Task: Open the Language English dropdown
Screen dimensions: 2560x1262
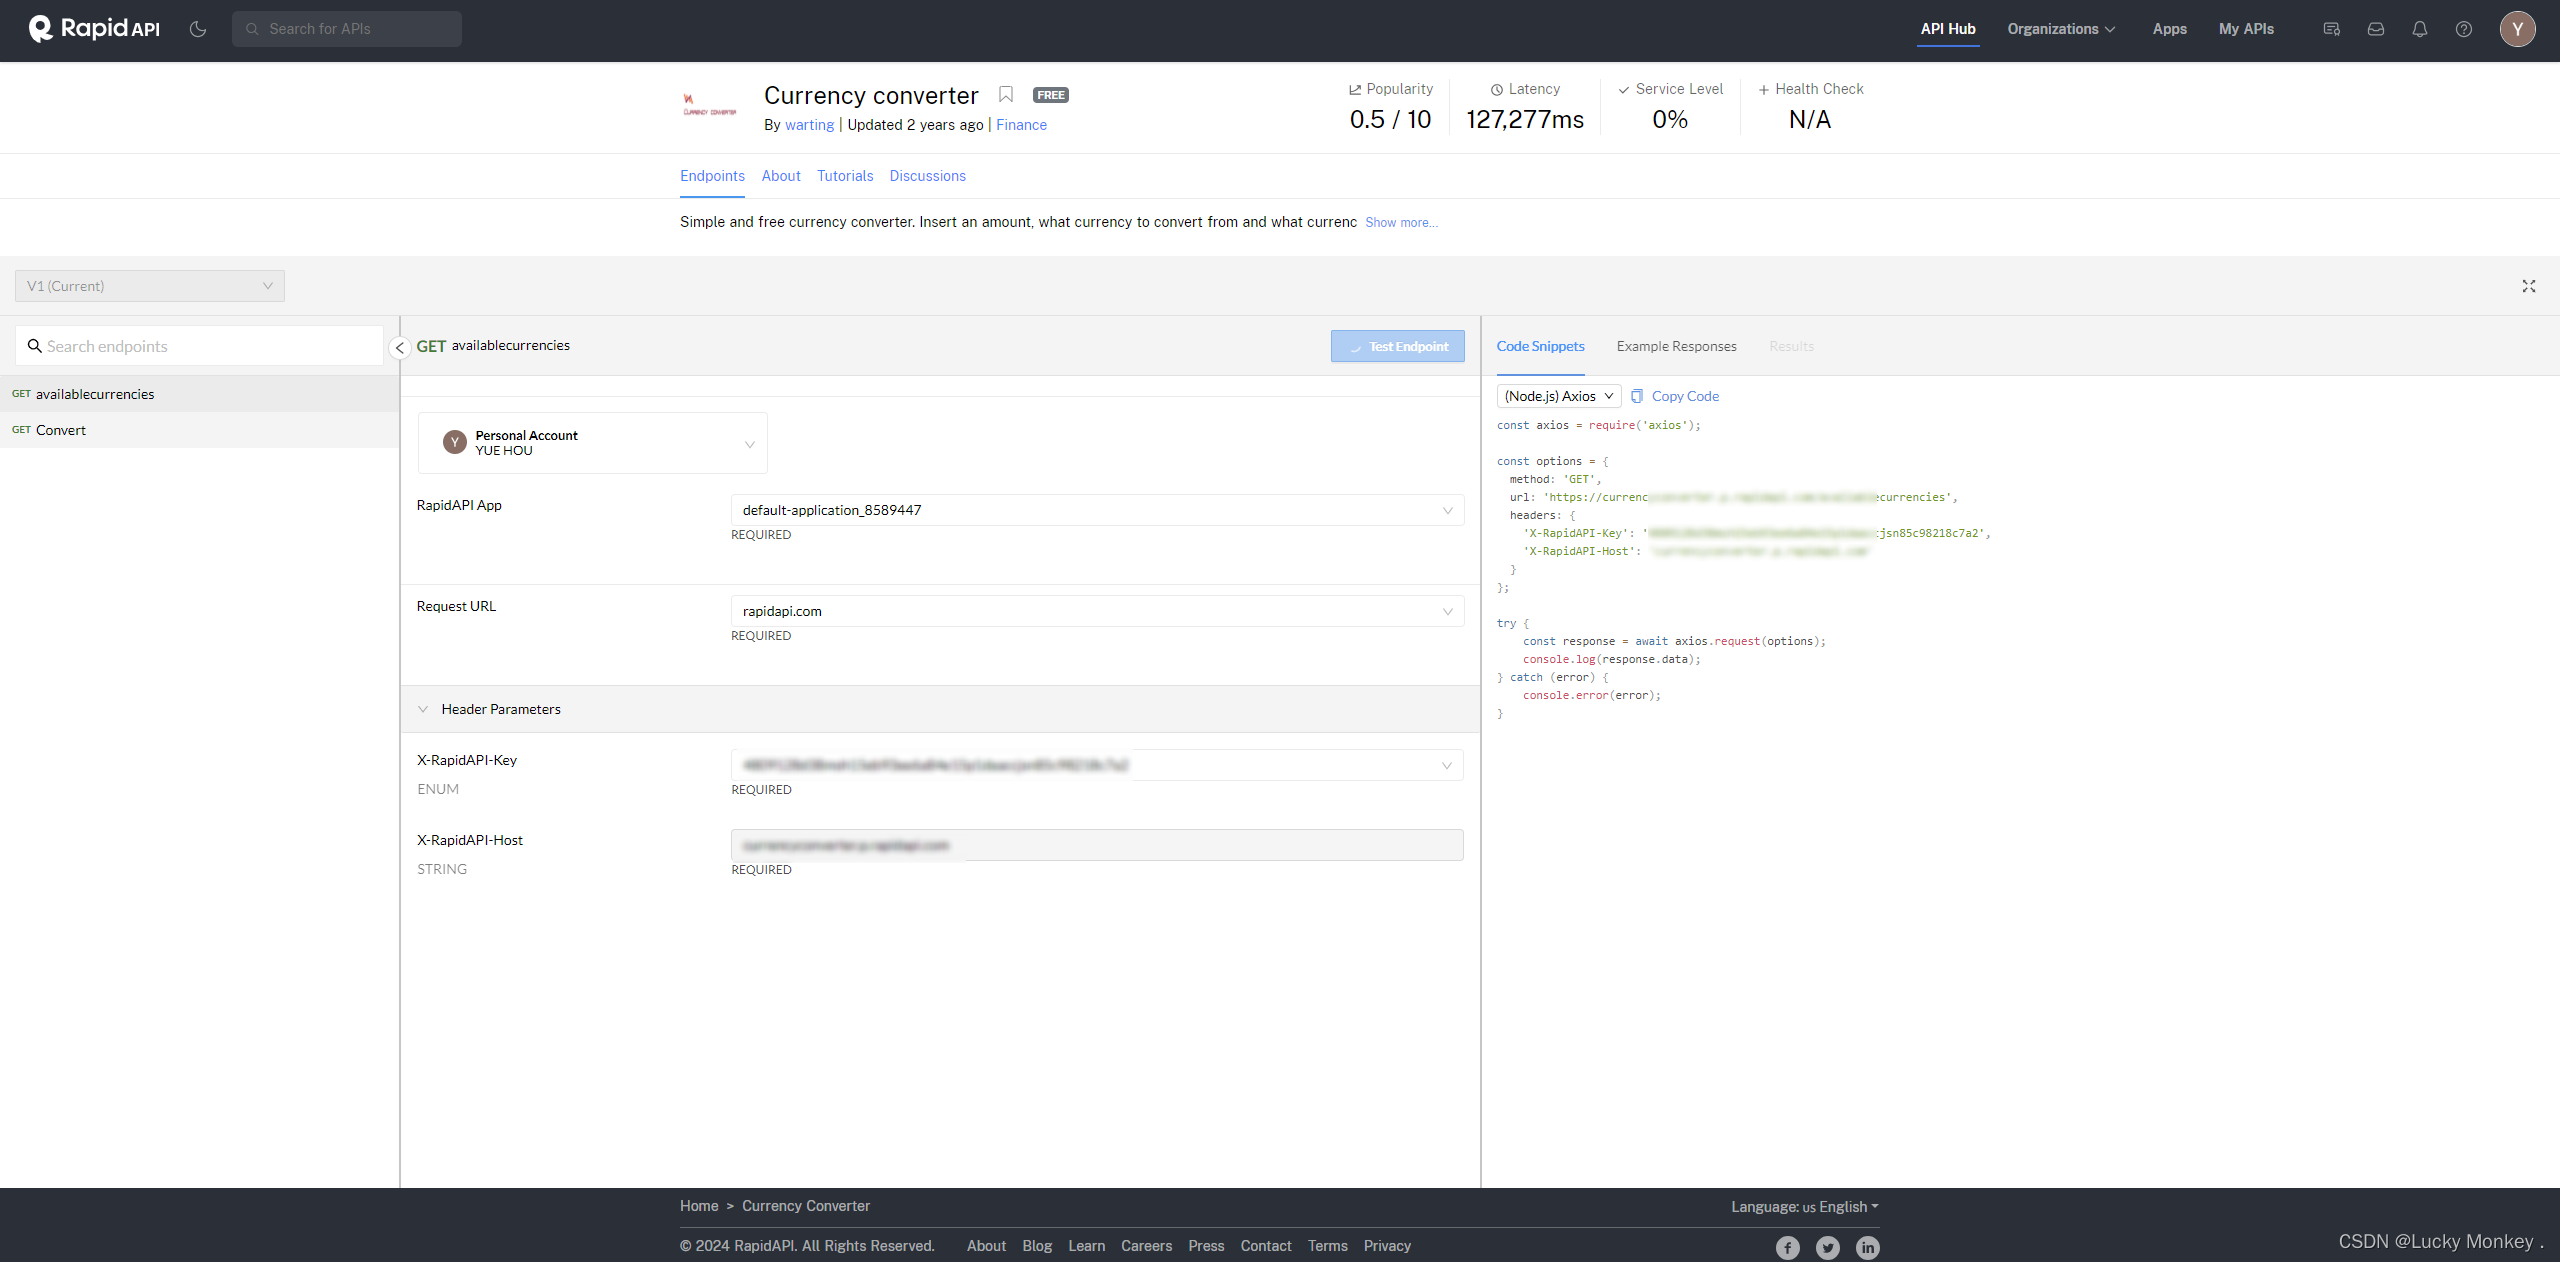Action: click(x=1805, y=1207)
